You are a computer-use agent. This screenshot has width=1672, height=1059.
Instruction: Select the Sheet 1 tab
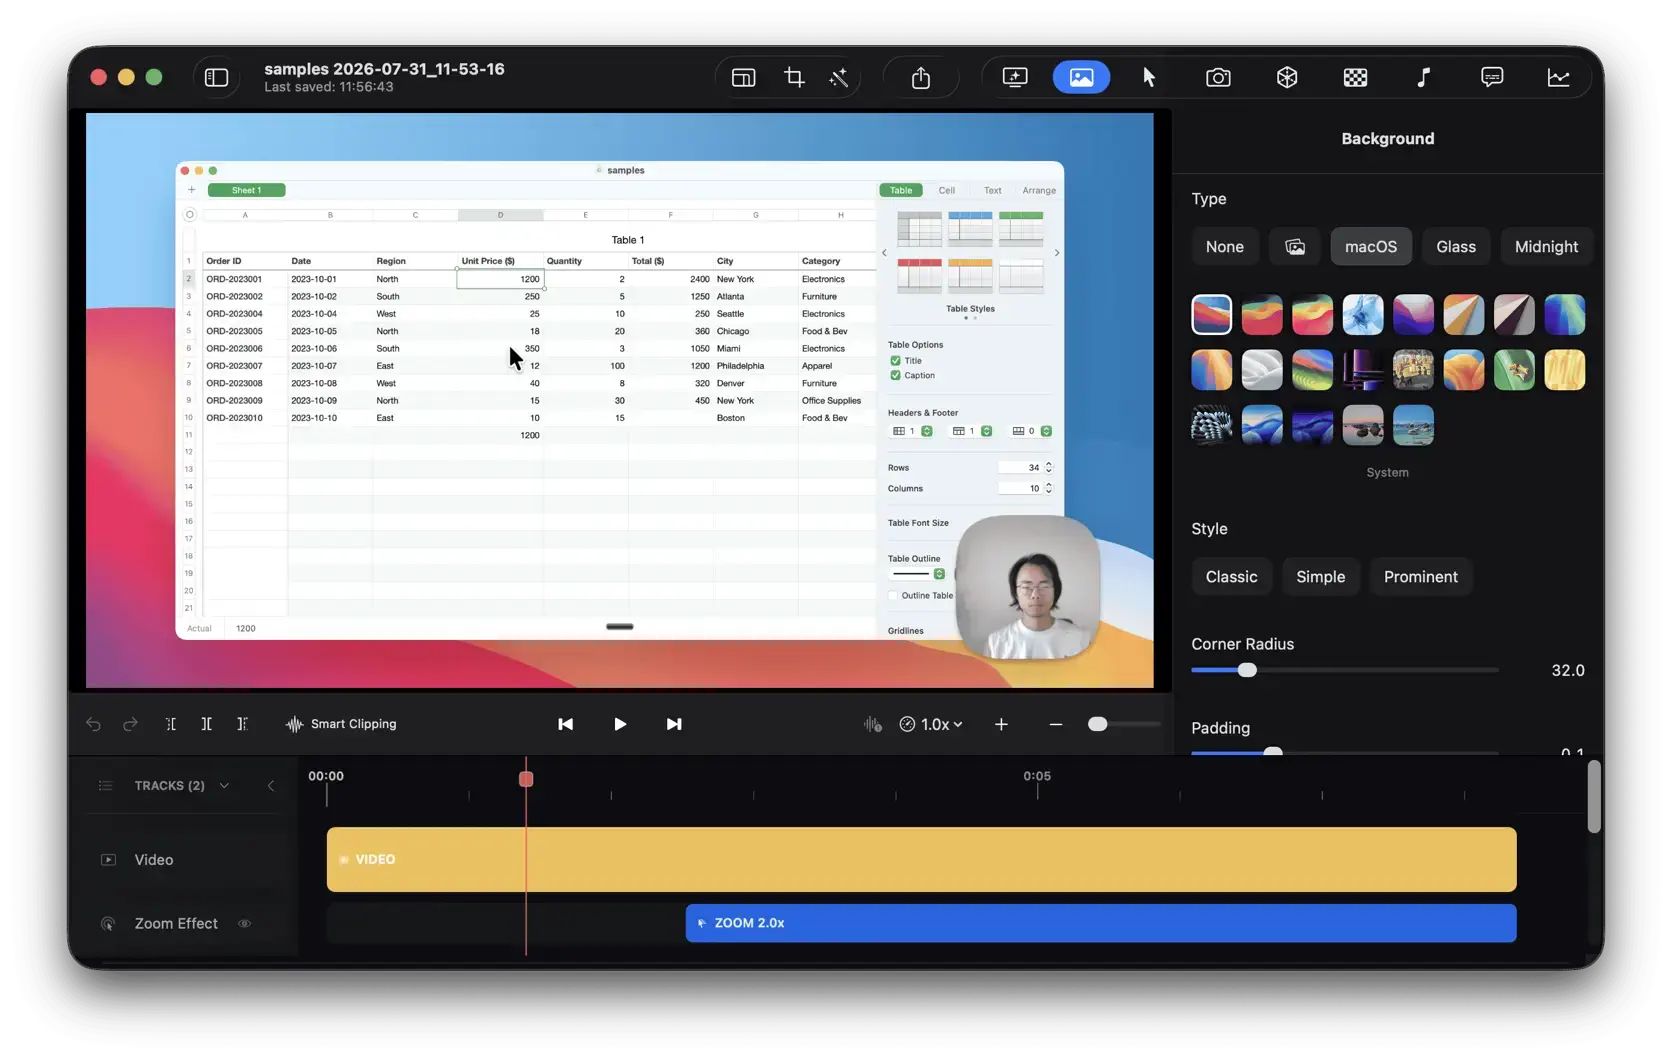(x=246, y=190)
